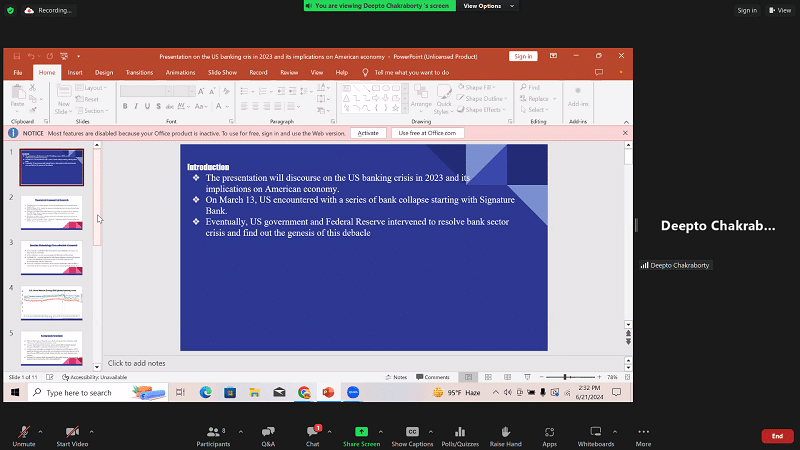The width and height of the screenshot is (800, 450).
Task: Expand the View Options dropdown
Action: (486, 6)
